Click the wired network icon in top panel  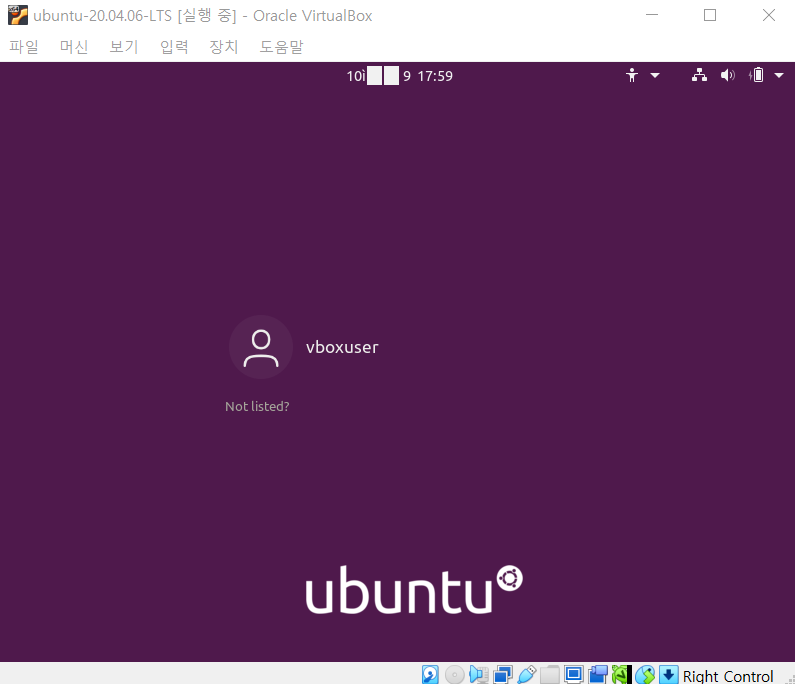coord(700,76)
